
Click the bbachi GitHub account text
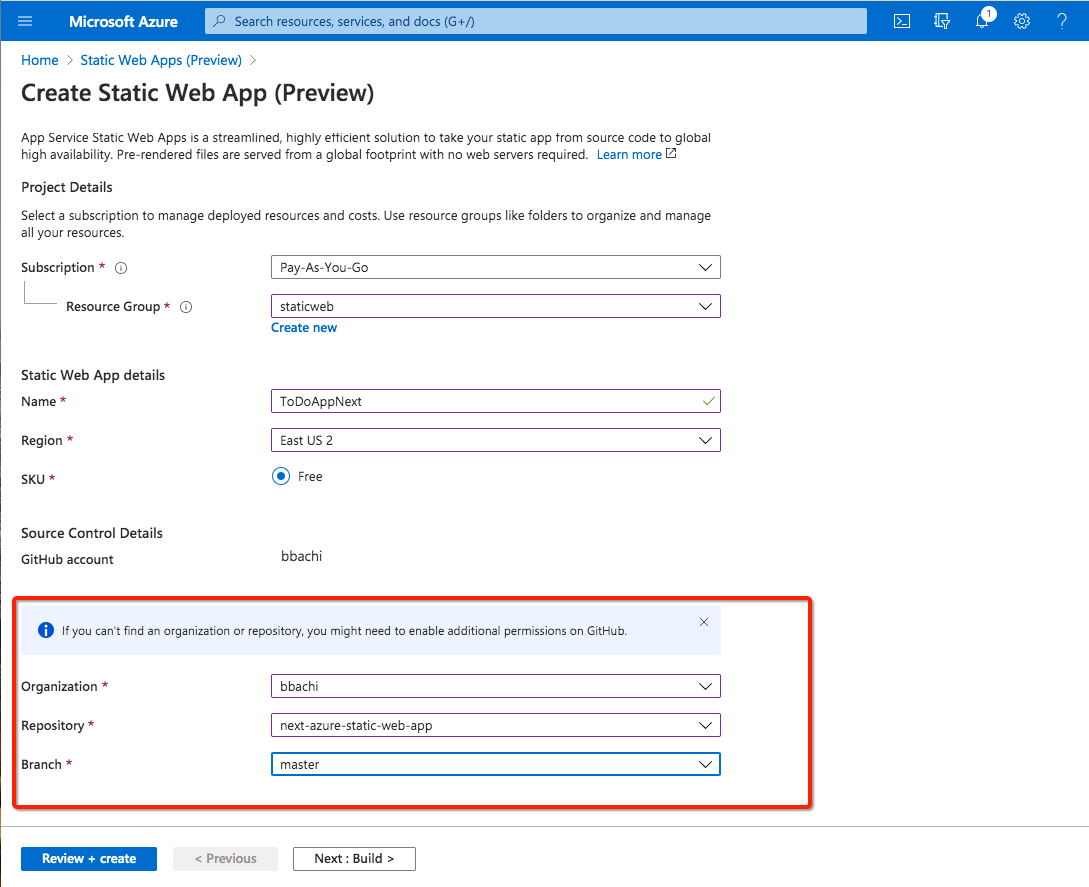pos(301,556)
